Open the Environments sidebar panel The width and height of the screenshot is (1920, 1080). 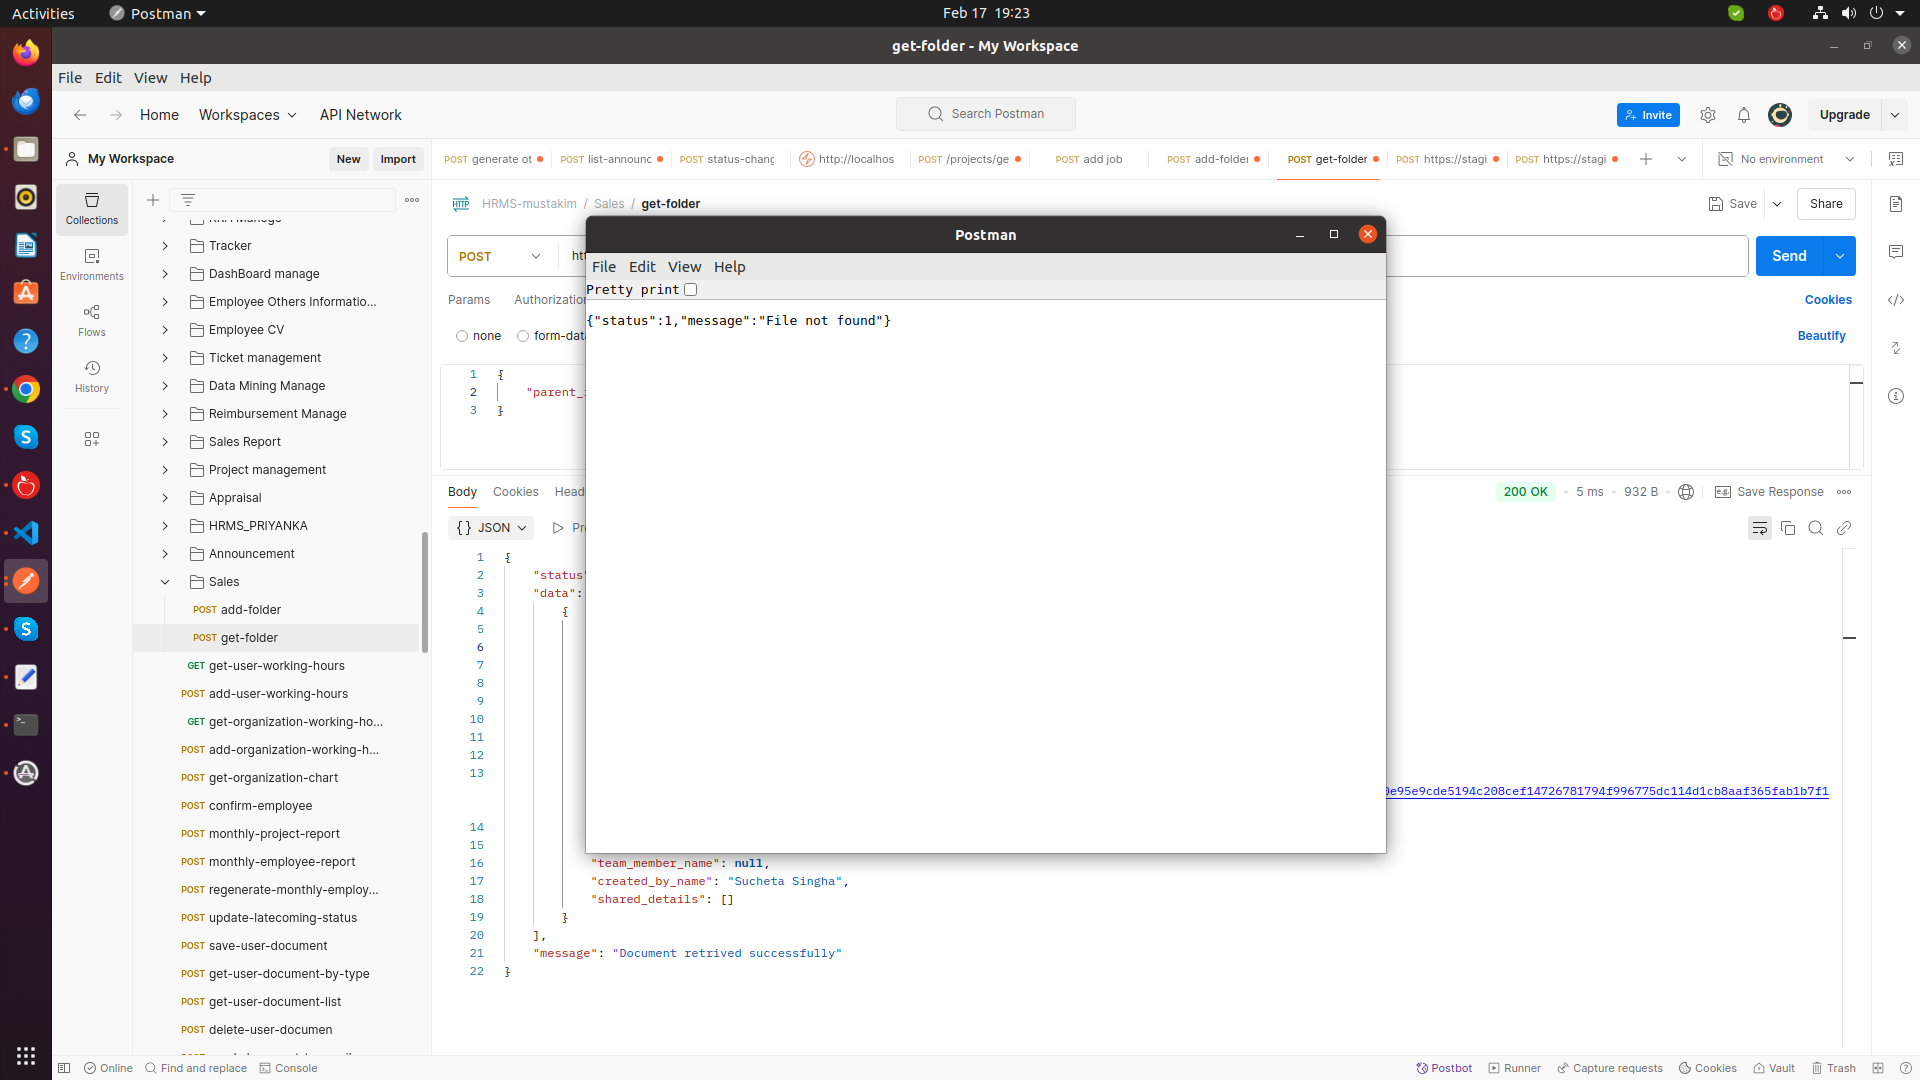coord(92,265)
